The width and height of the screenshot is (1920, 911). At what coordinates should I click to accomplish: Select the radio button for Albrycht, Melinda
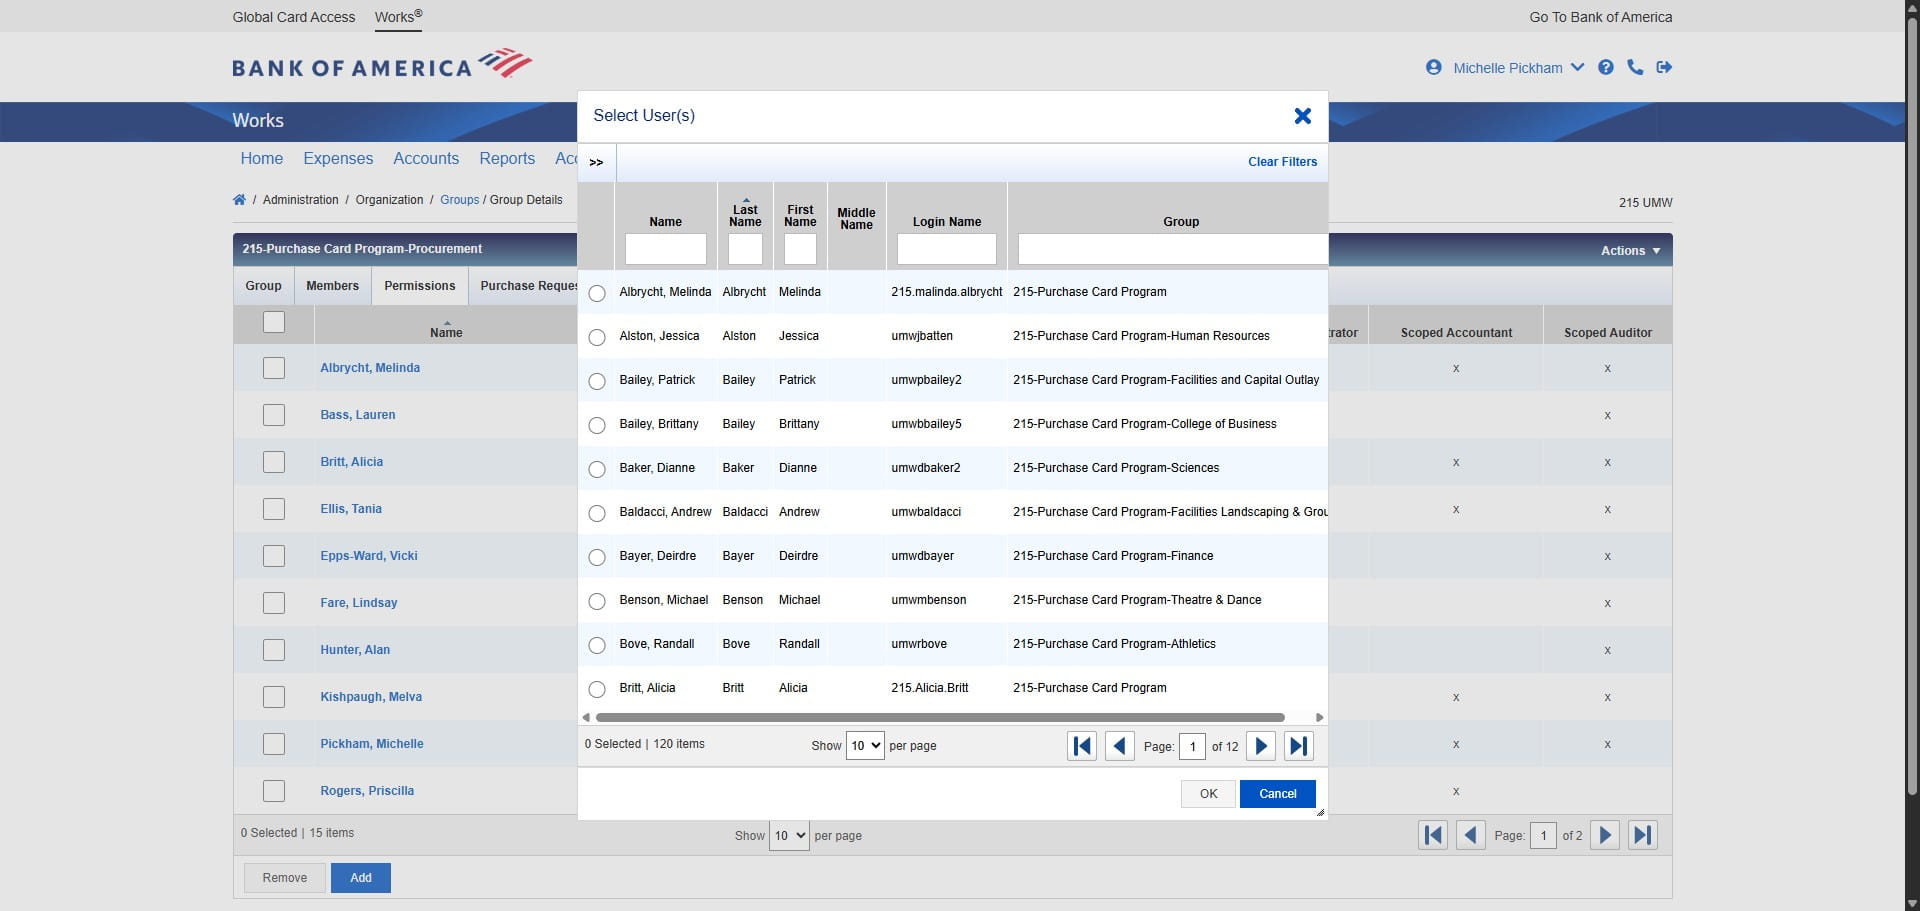pyautogui.click(x=597, y=293)
